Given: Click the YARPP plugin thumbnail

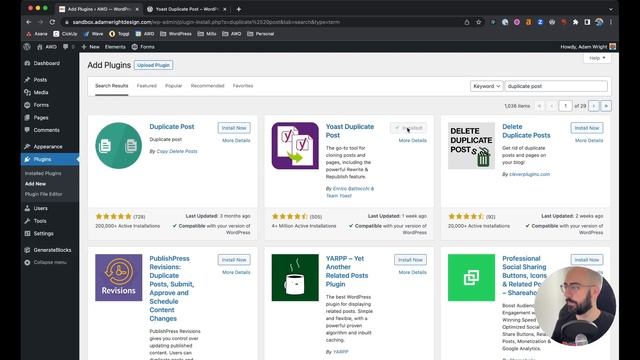Looking at the screenshot, I should click(295, 278).
